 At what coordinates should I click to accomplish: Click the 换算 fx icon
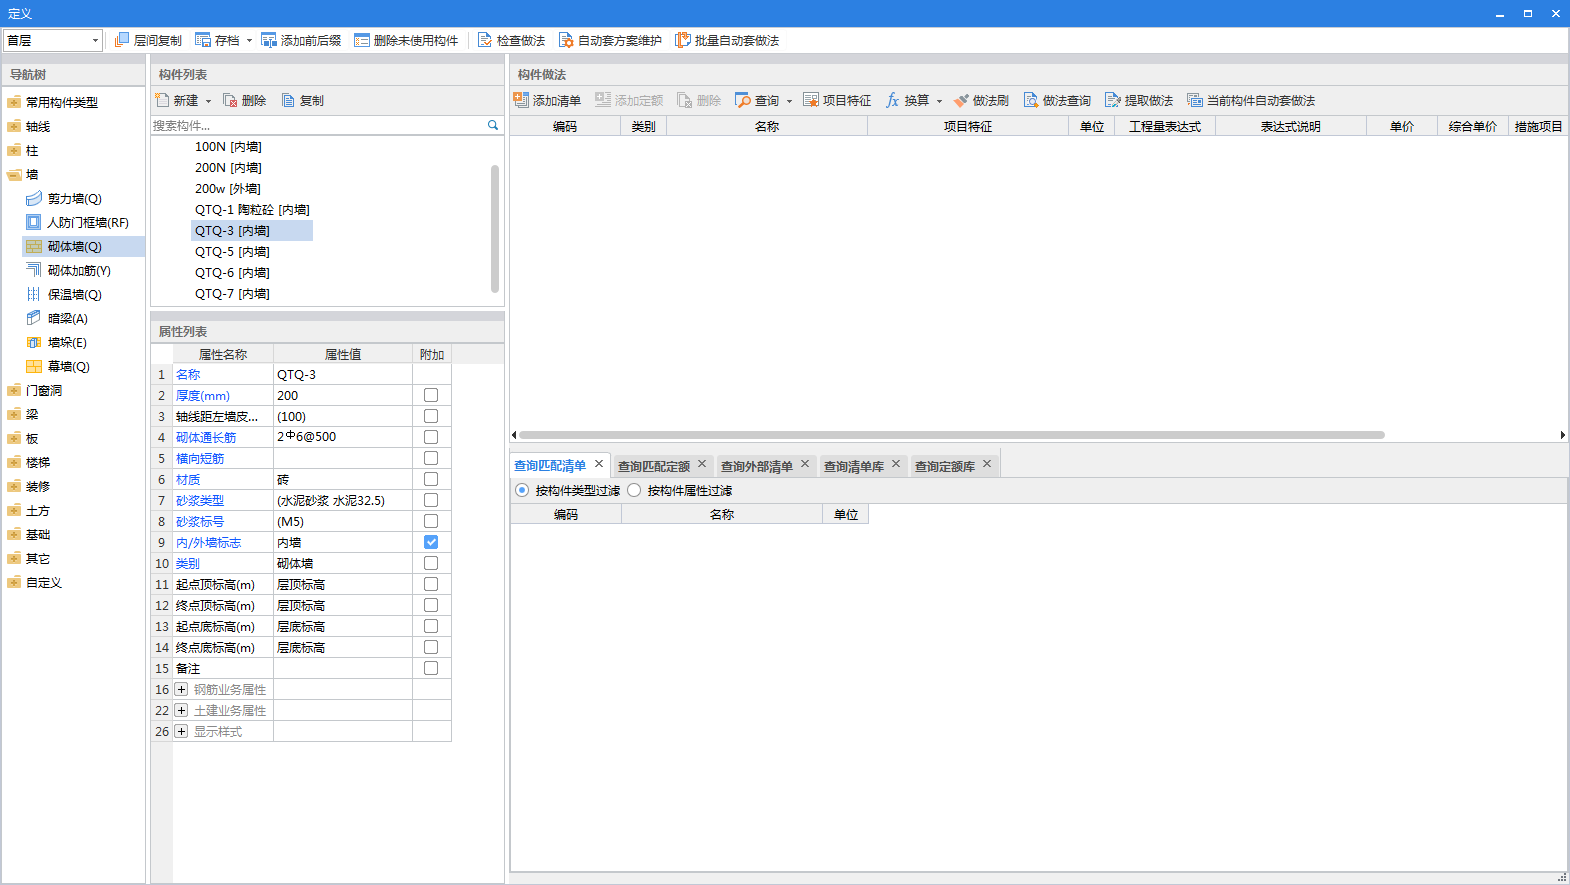893,100
